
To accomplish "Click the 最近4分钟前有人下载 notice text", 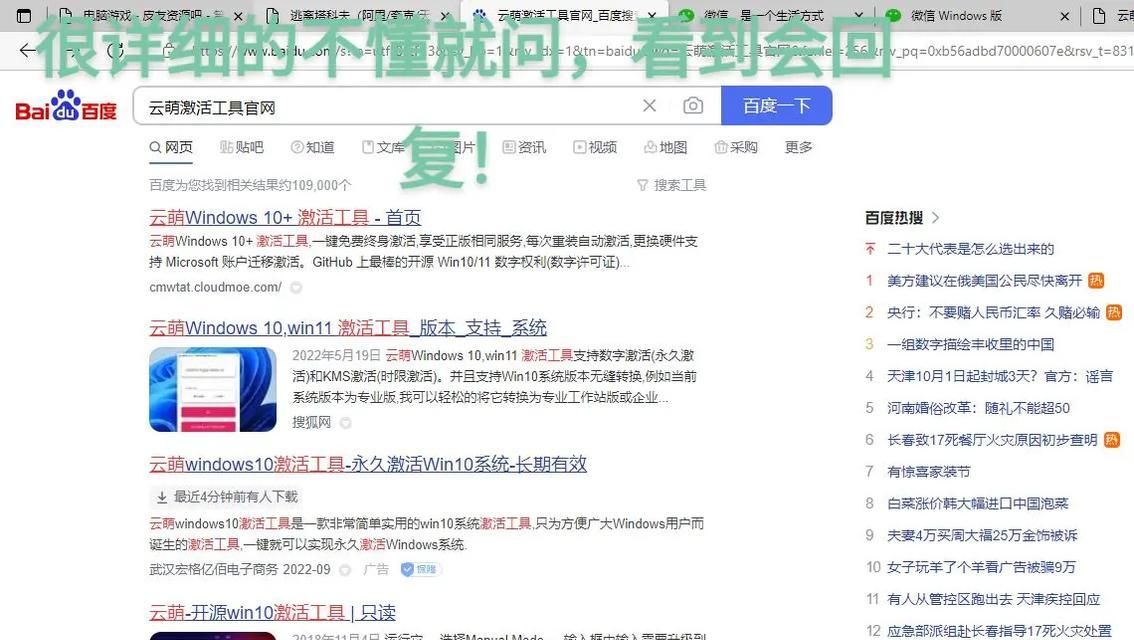I will click(236, 497).
